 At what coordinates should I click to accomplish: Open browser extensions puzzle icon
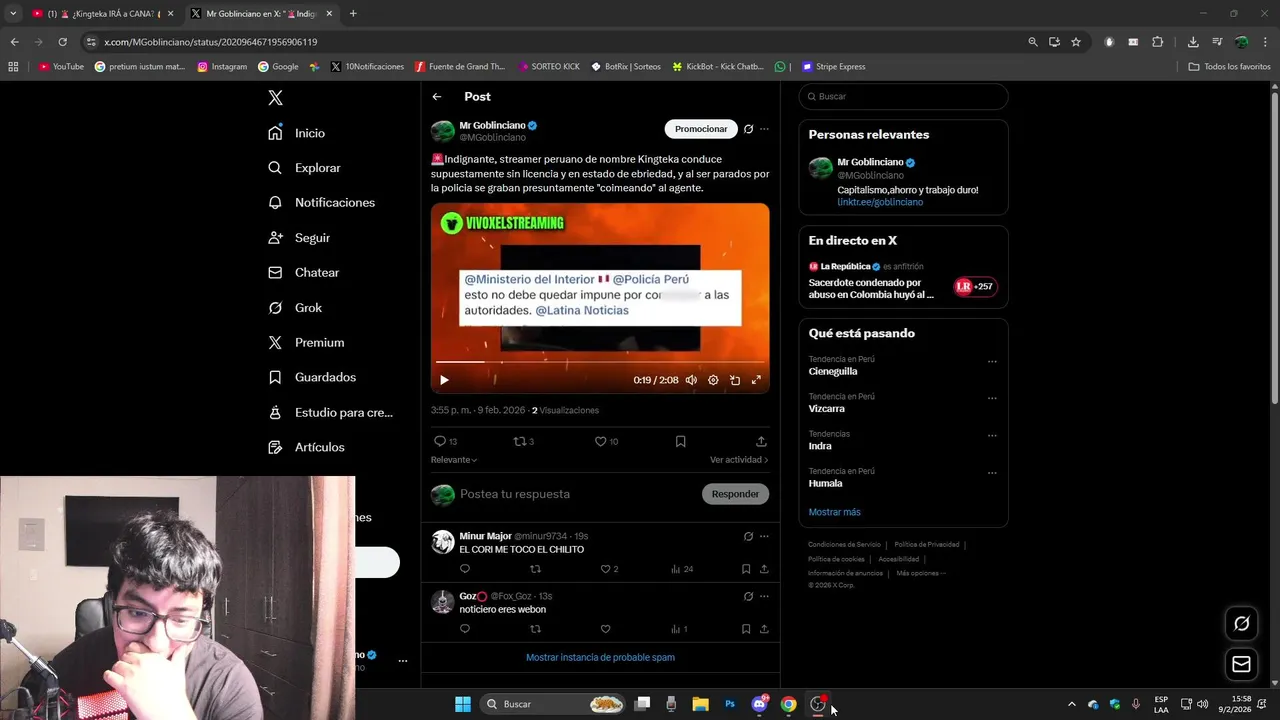pos(1158,42)
